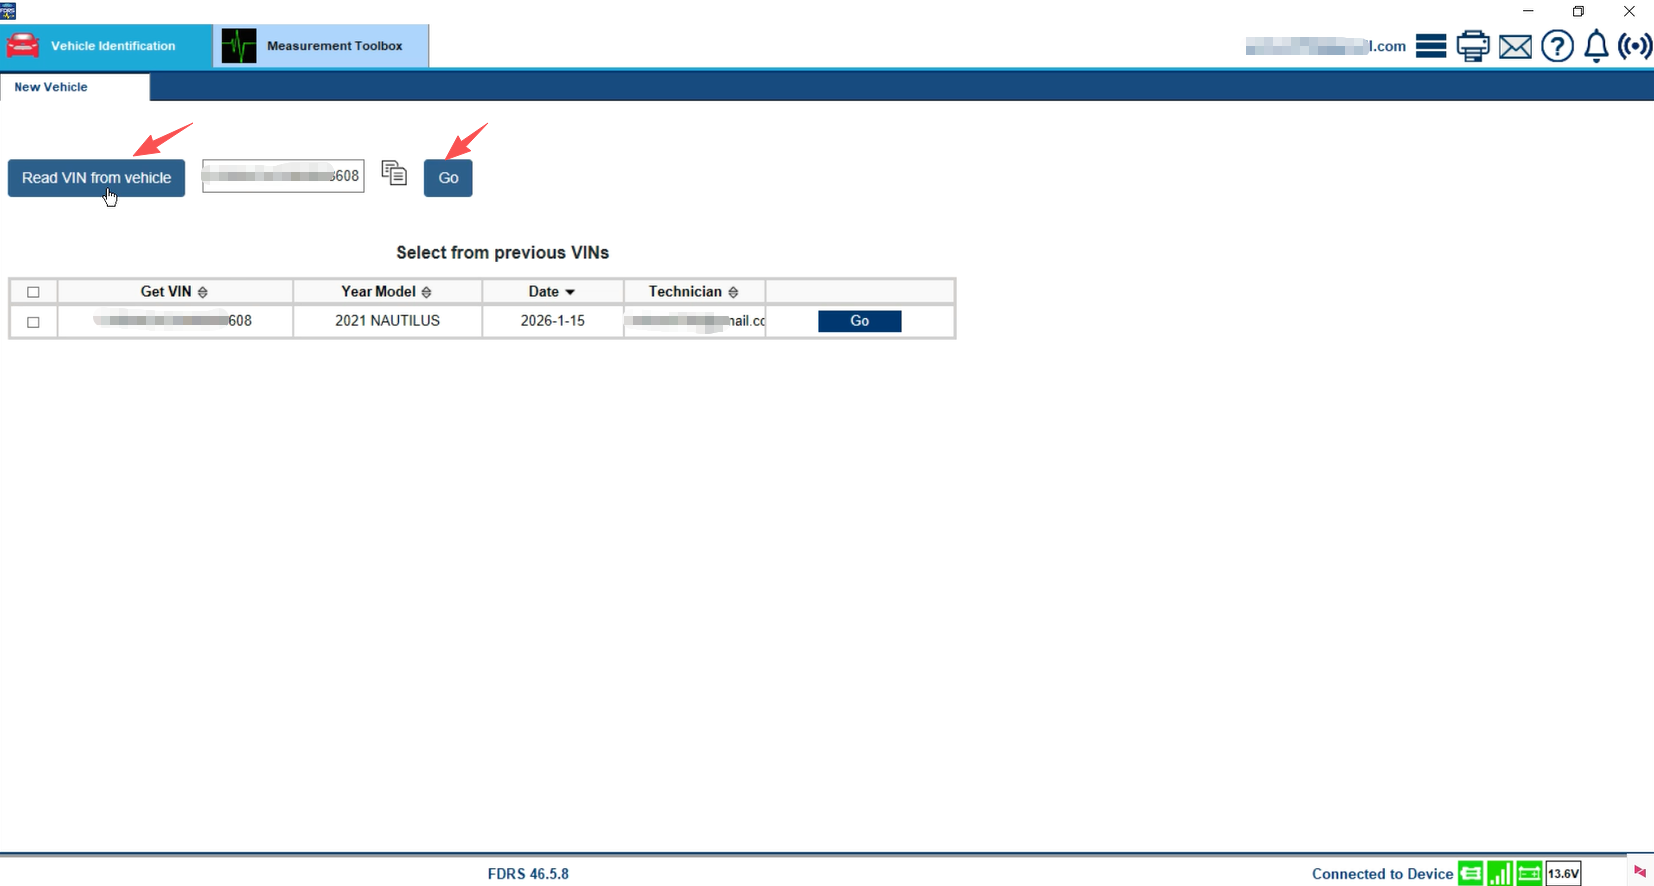1654x886 pixels.
Task: Open help via question mark icon
Action: coord(1557,46)
